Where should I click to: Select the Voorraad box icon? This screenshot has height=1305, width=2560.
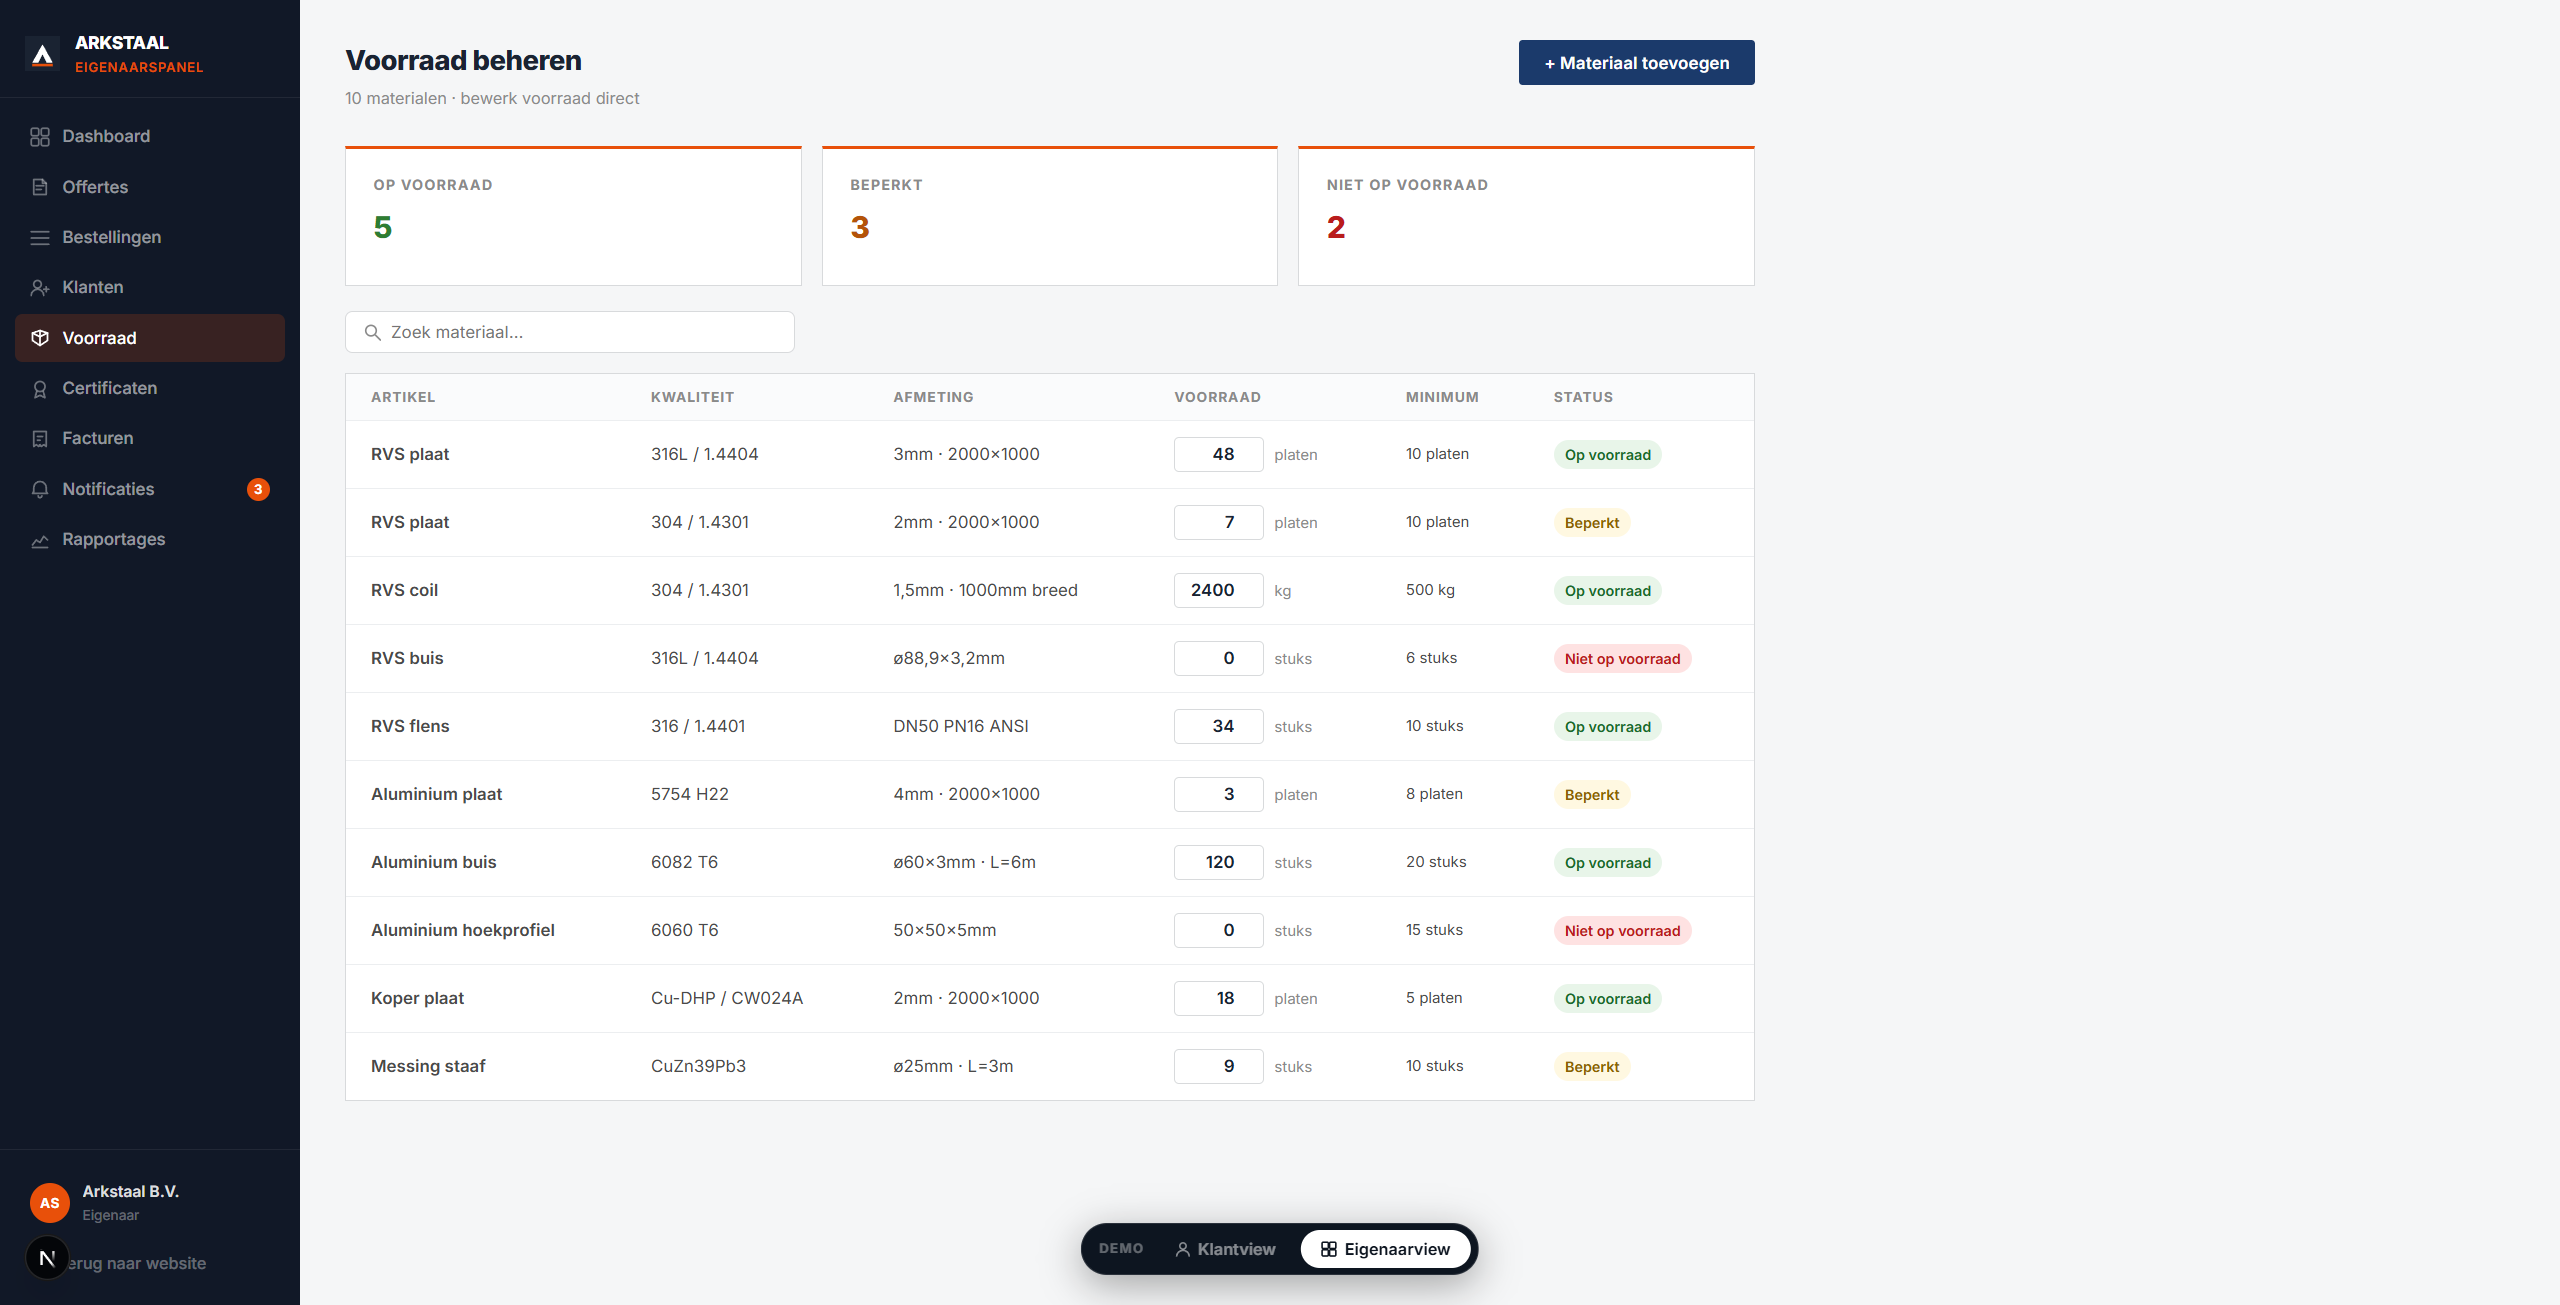pos(40,338)
